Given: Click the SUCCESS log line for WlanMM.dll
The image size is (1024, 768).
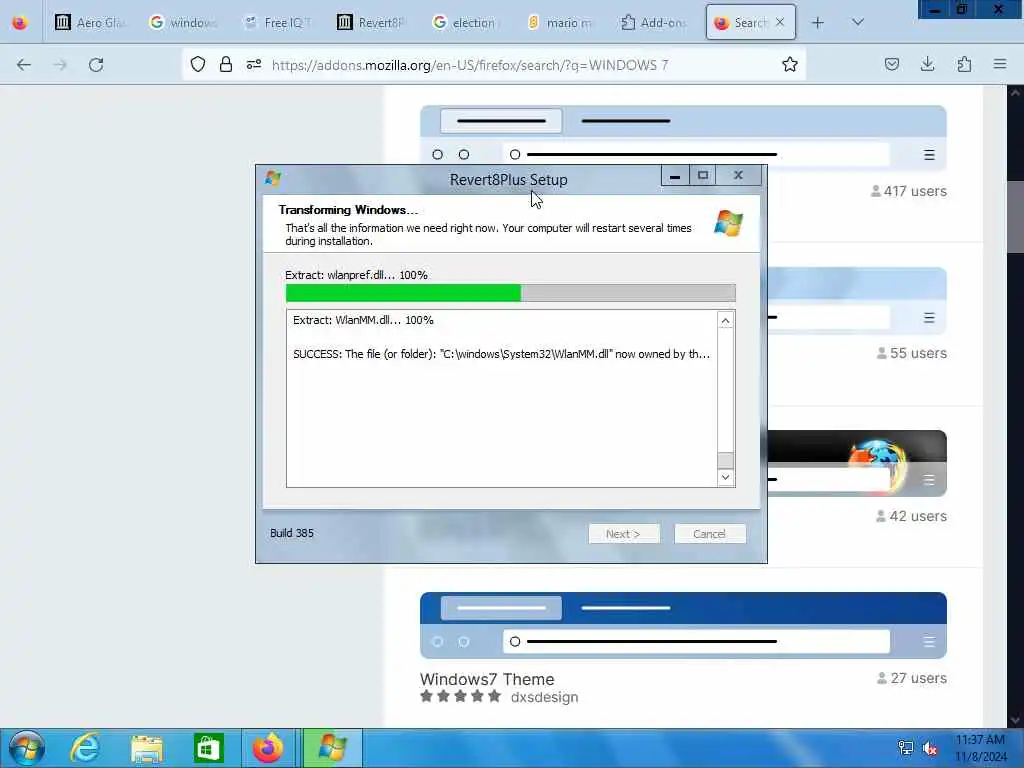Looking at the screenshot, I should (501, 354).
